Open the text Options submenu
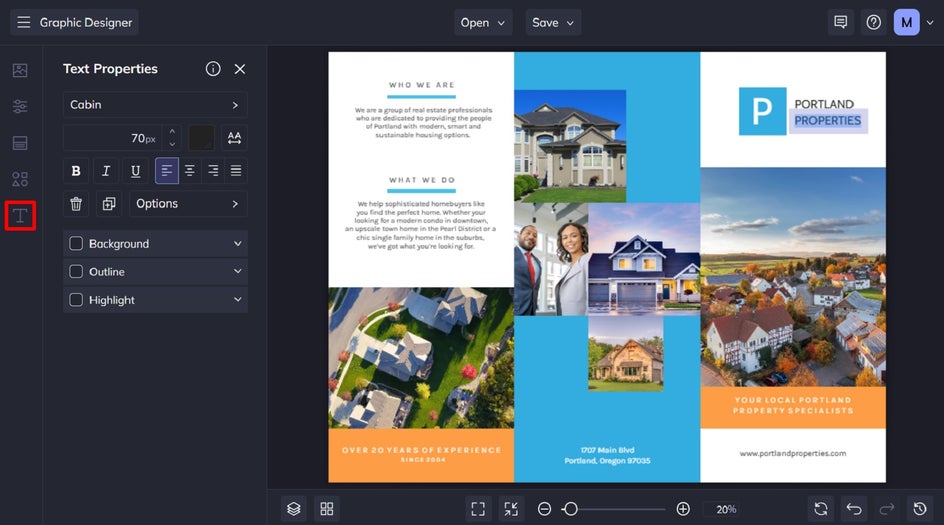Screen dimensions: 944x525 (188, 203)
